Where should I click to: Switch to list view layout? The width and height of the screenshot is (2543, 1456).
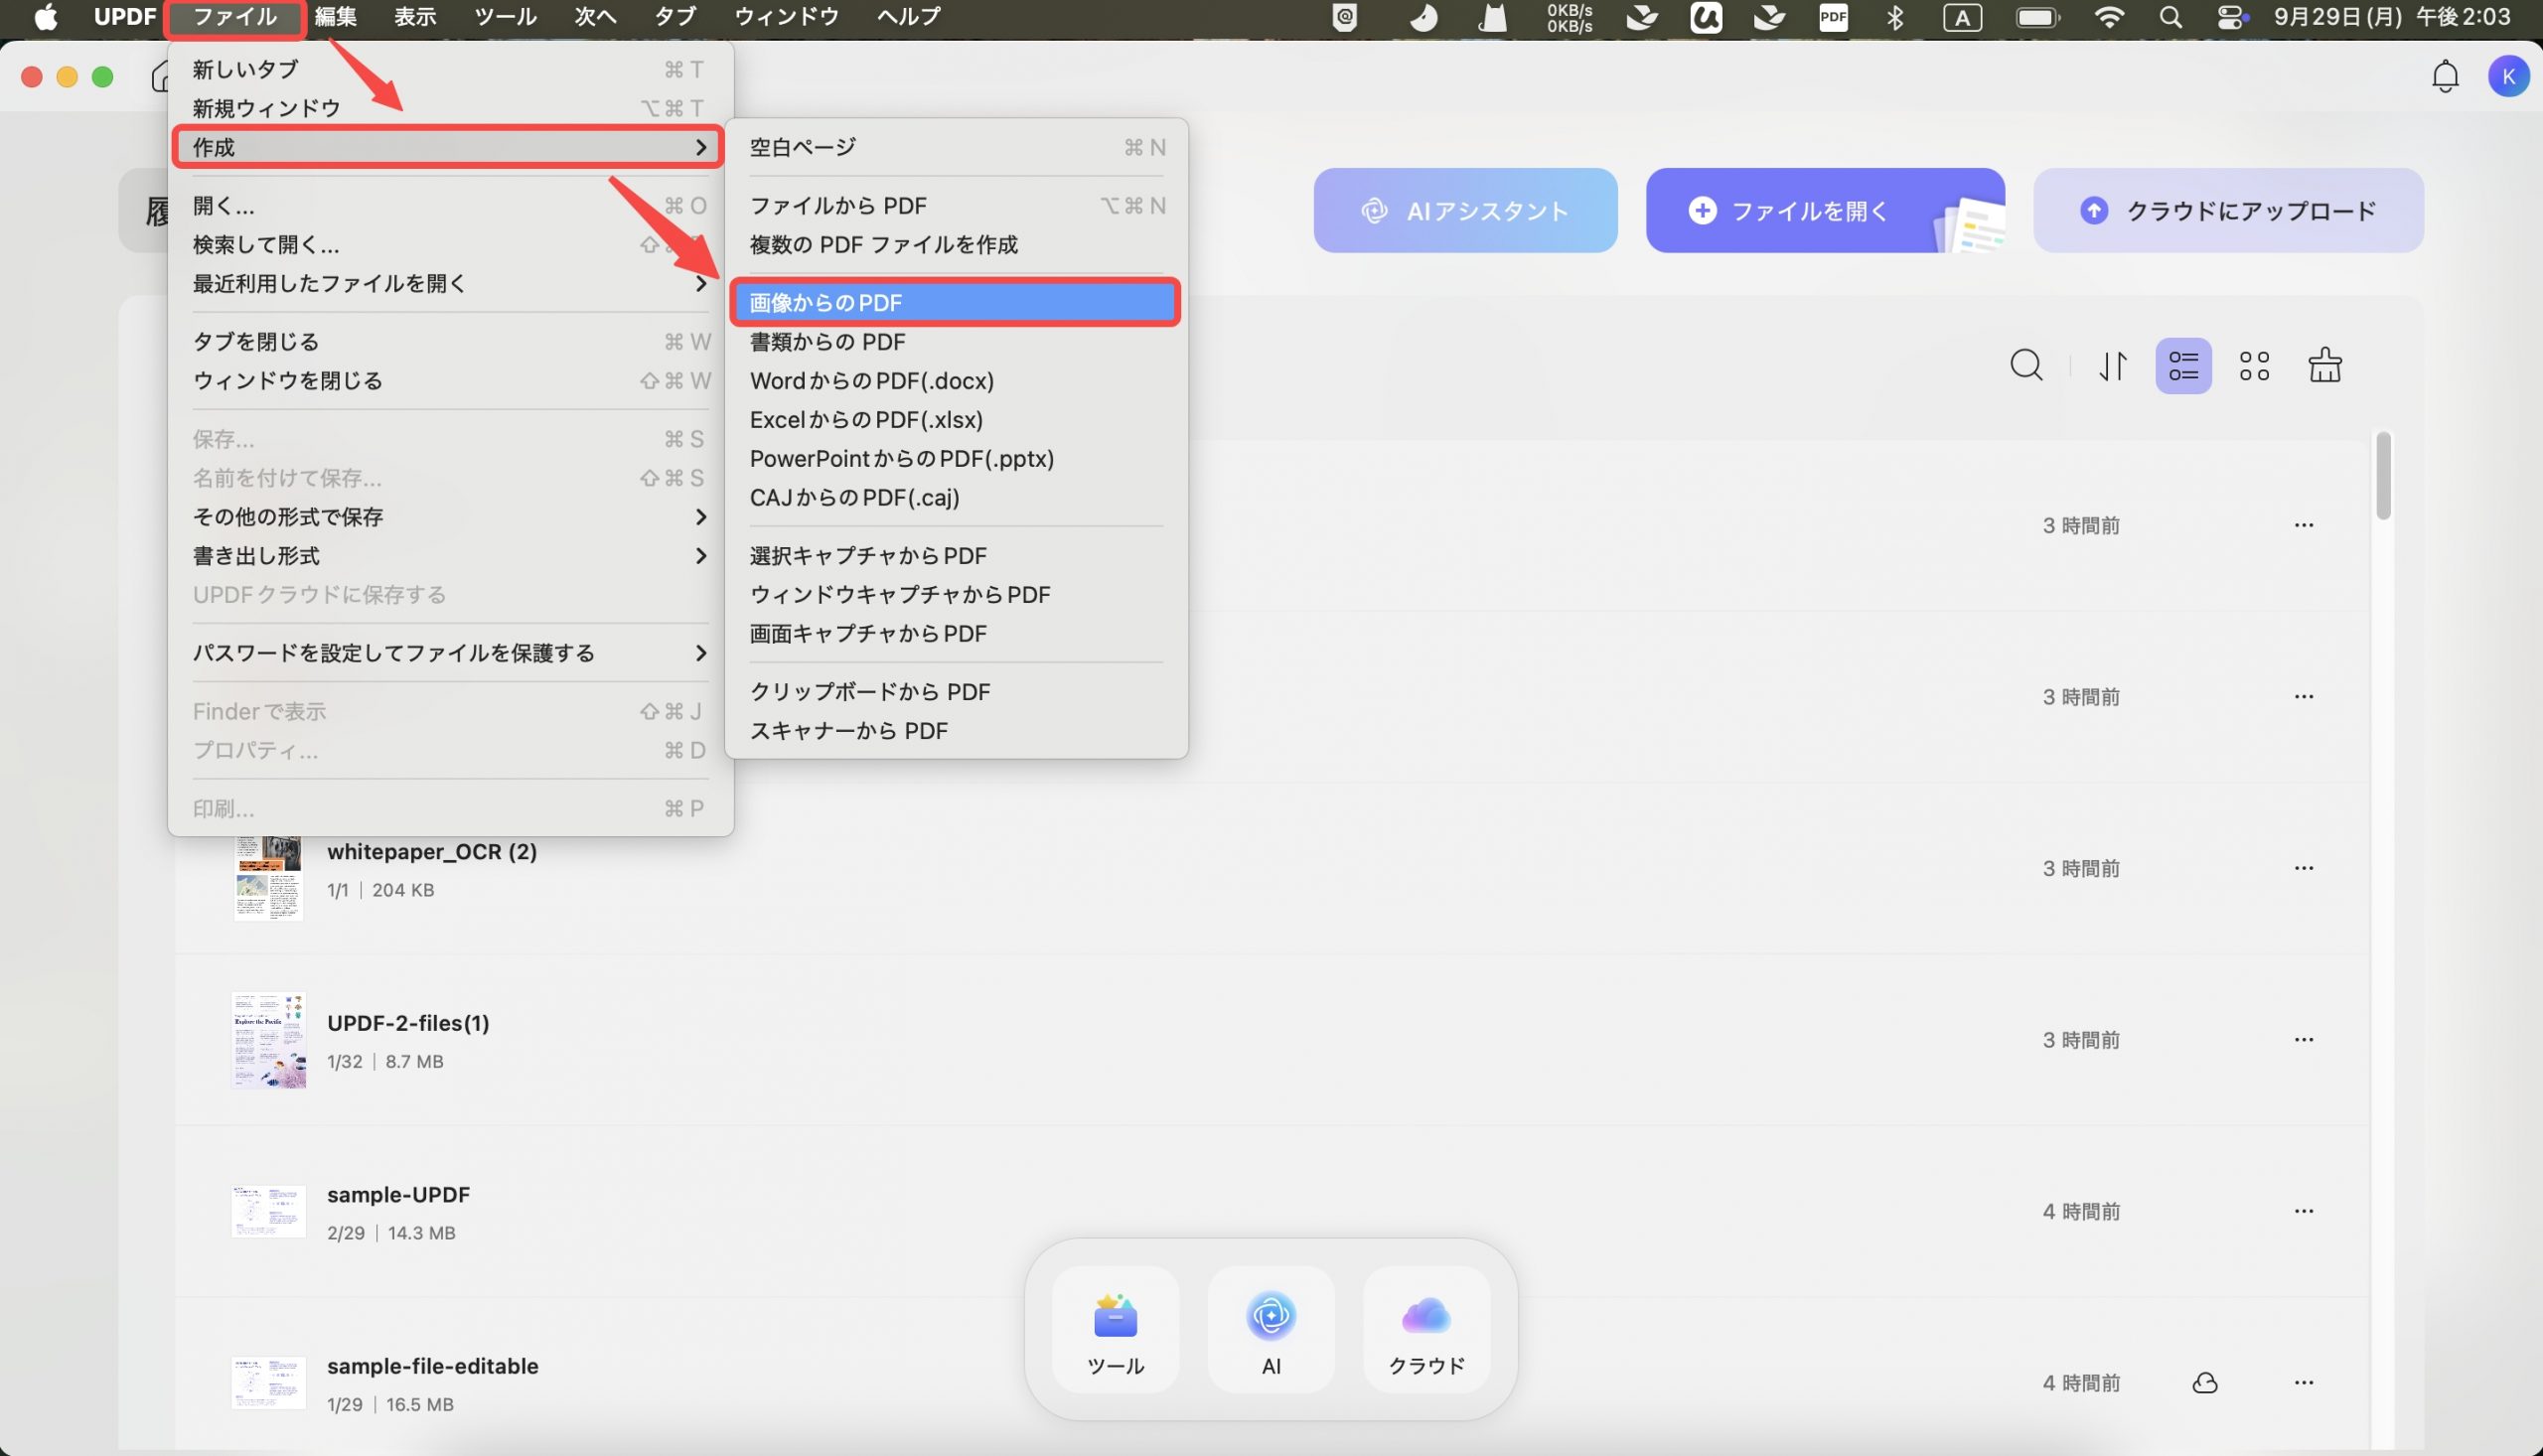[2183, 365]
